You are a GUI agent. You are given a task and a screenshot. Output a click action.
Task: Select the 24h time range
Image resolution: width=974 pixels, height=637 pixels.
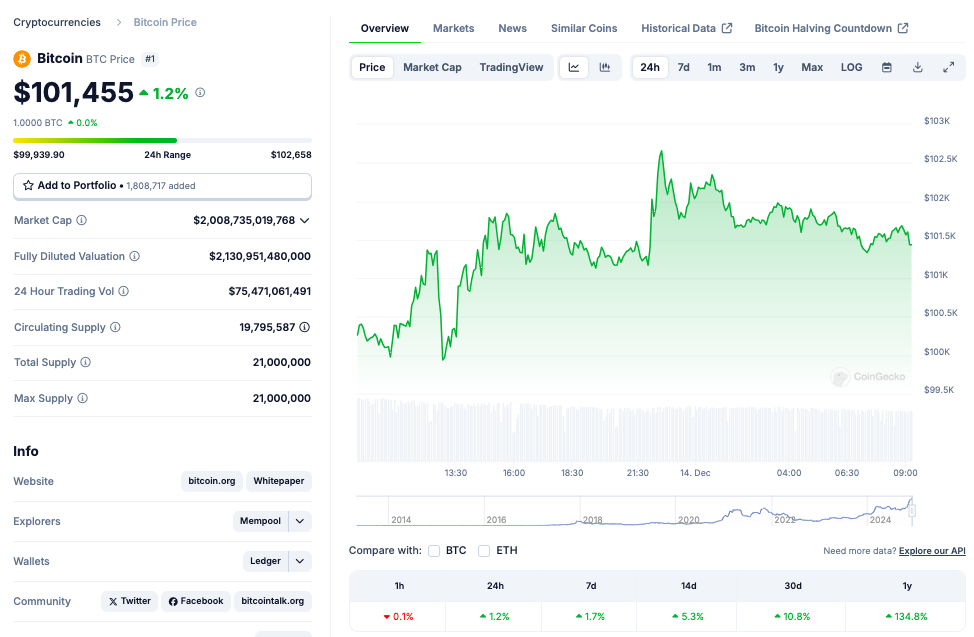tap(650, 67)
